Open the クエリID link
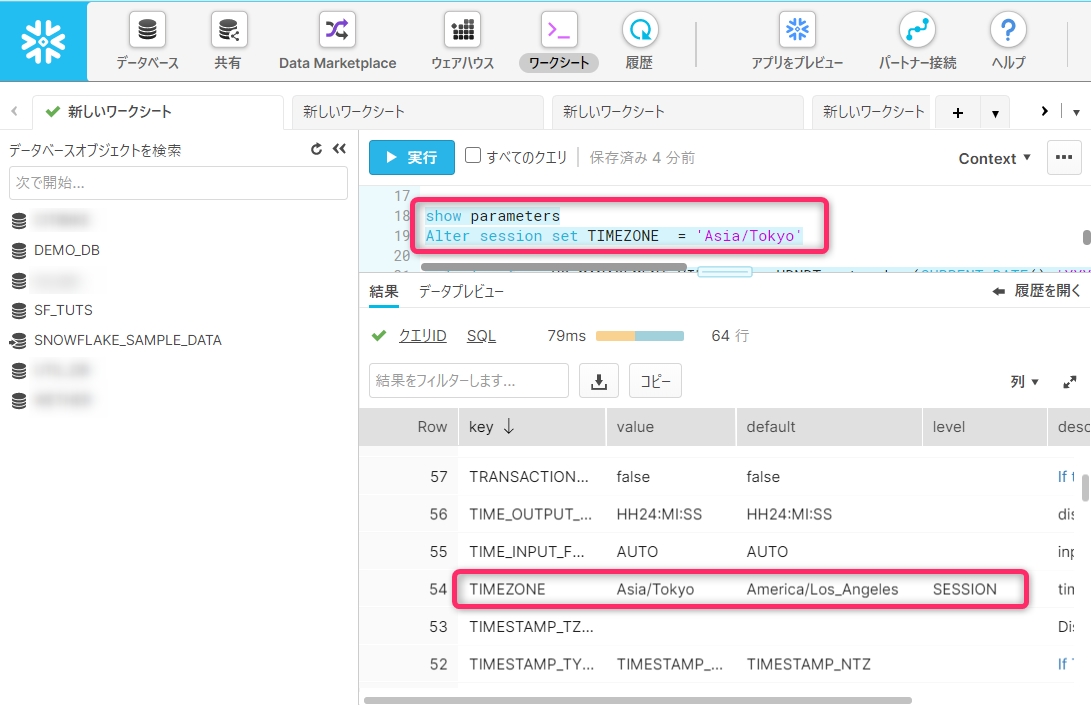Image resolution: width=1091 pixels, height=705 pixels. (422, 336)
